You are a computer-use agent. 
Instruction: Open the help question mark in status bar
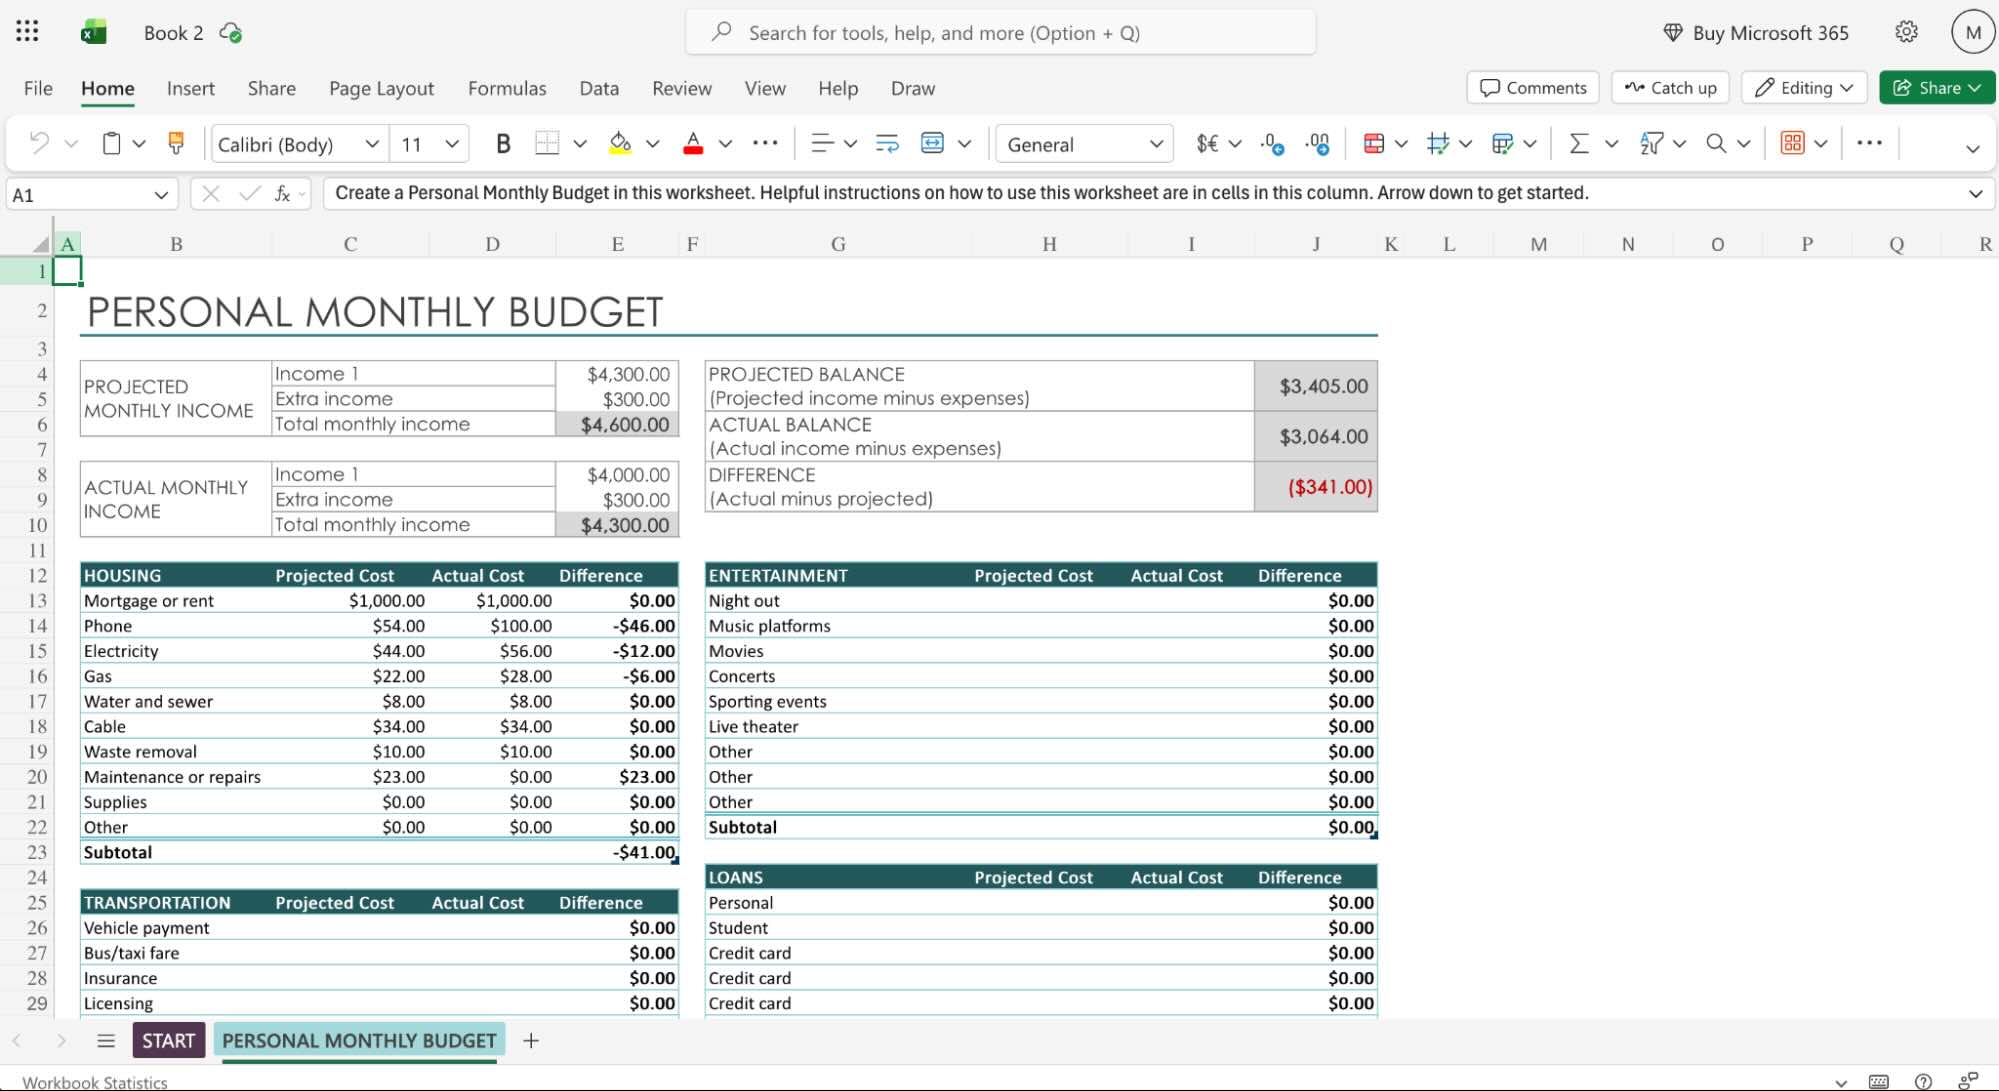pos(1922,1081)
